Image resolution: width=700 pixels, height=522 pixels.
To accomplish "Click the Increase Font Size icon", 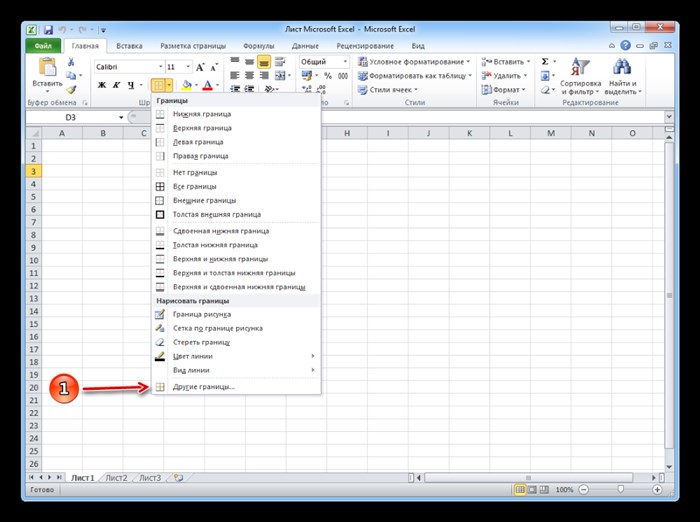I will point(200,67).
